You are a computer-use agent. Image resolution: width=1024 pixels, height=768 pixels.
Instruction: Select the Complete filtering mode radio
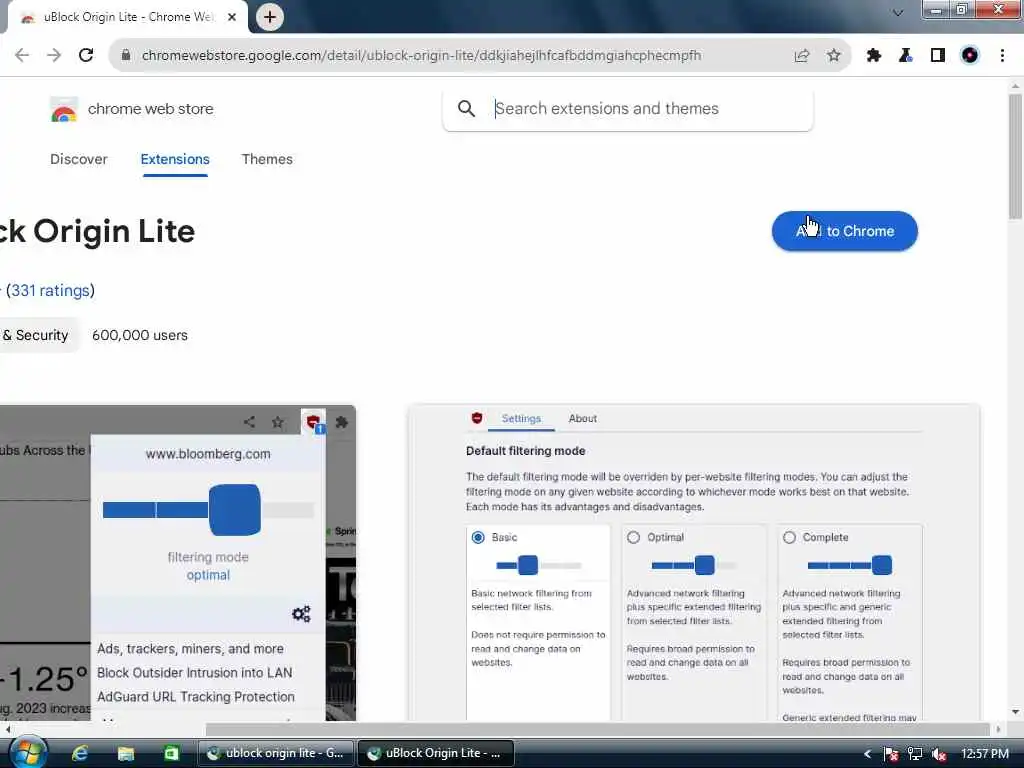point(789,537)
